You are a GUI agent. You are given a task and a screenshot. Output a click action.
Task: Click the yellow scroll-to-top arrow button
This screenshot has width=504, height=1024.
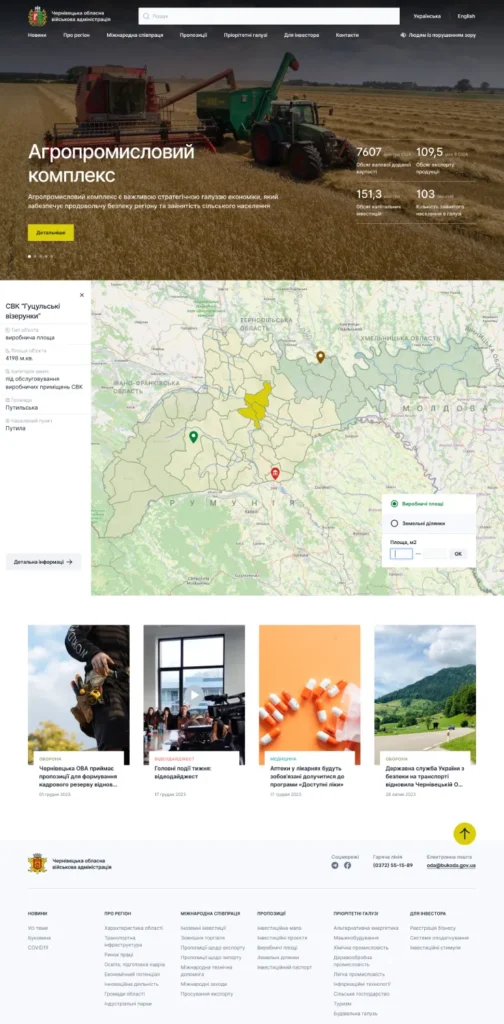click(x=465, y=833)
